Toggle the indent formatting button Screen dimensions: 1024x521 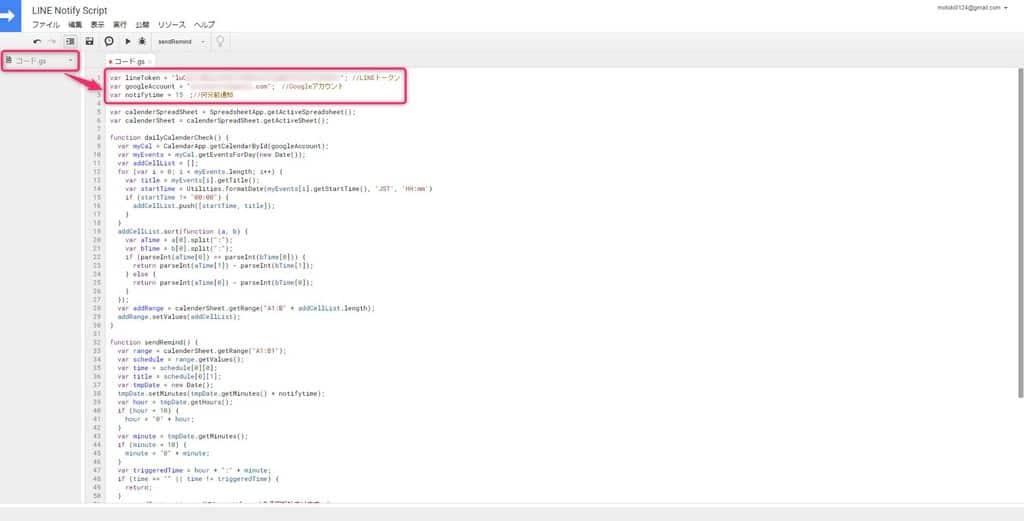coord(70,42)
